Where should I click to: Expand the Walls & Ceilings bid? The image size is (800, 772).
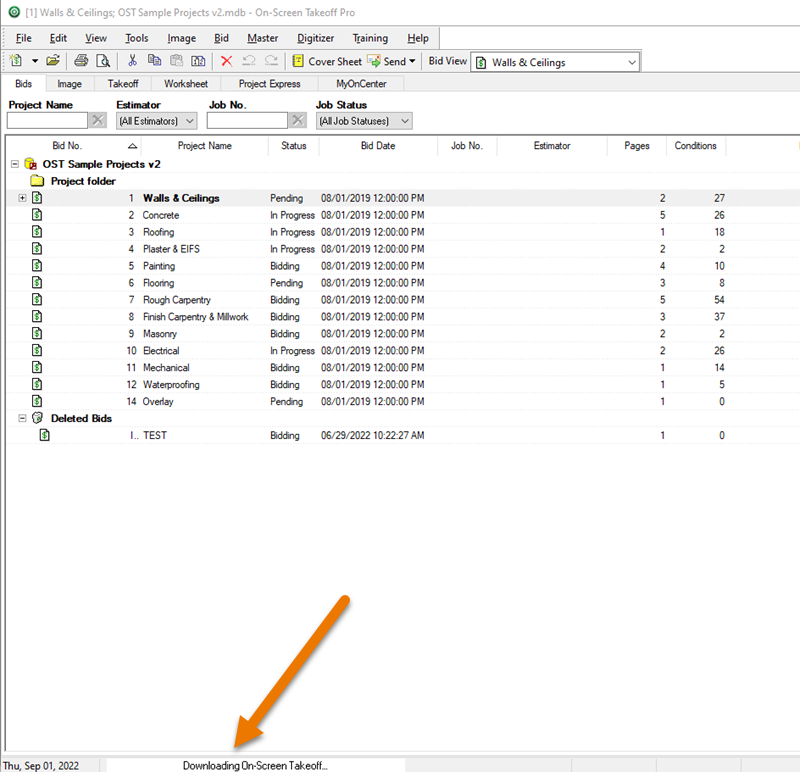click(x=22, y=197)
